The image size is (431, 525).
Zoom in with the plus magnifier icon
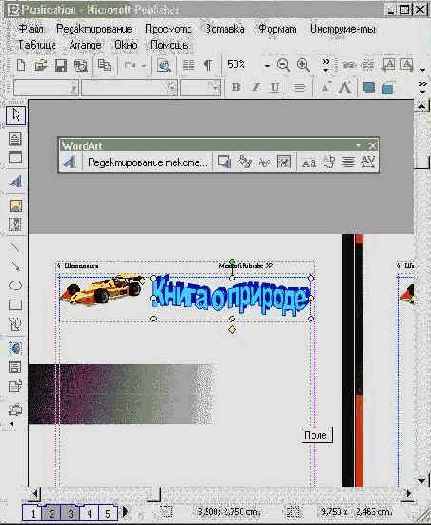tap(303, 65)
